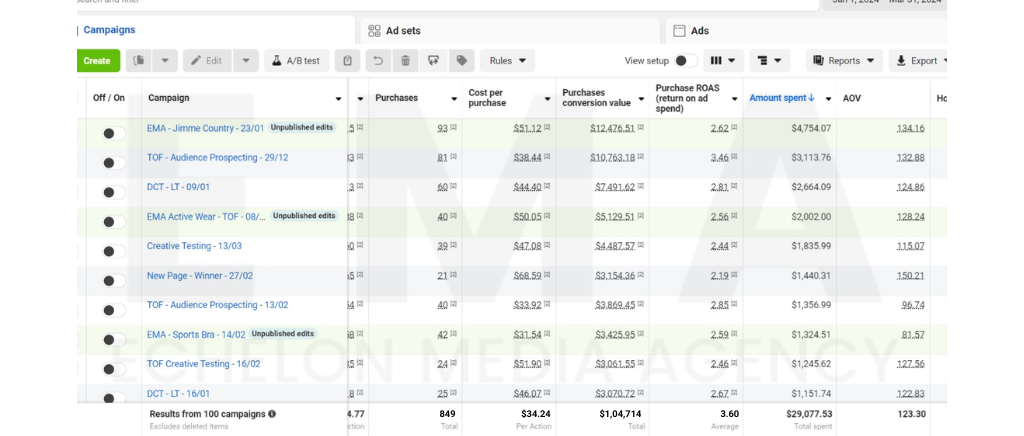The image size is (1024, 436).
Task: Expand the Edit options dropdown arrow
Action: tap(246, 61)
